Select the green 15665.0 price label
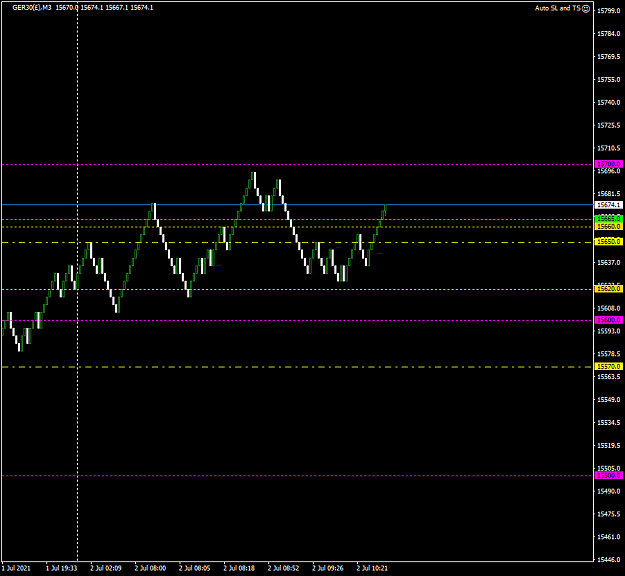 click(609, 219)
